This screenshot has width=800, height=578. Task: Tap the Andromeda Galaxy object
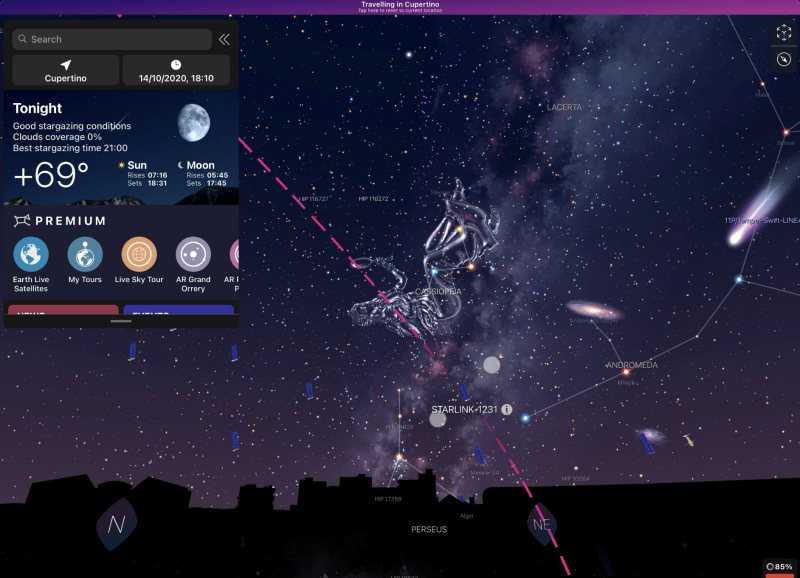594,310
